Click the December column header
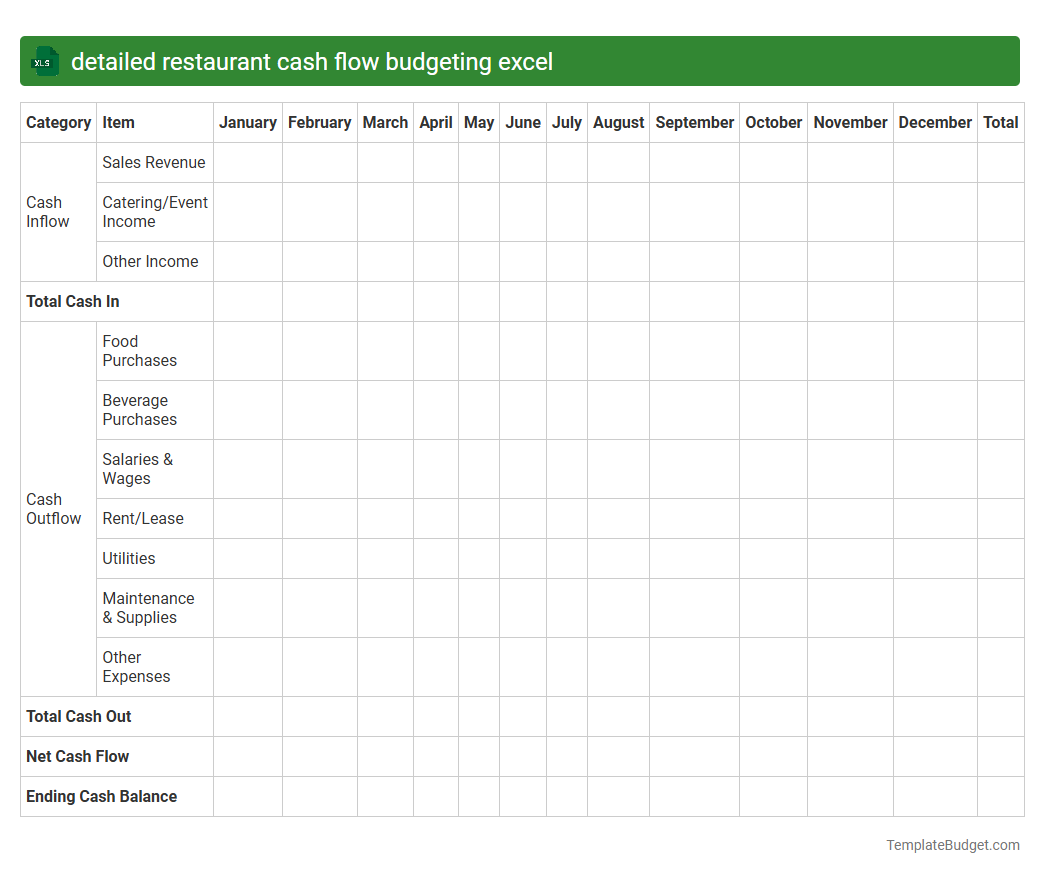The width and height of the screenshot is (1040, 874). tap(934, 122)
